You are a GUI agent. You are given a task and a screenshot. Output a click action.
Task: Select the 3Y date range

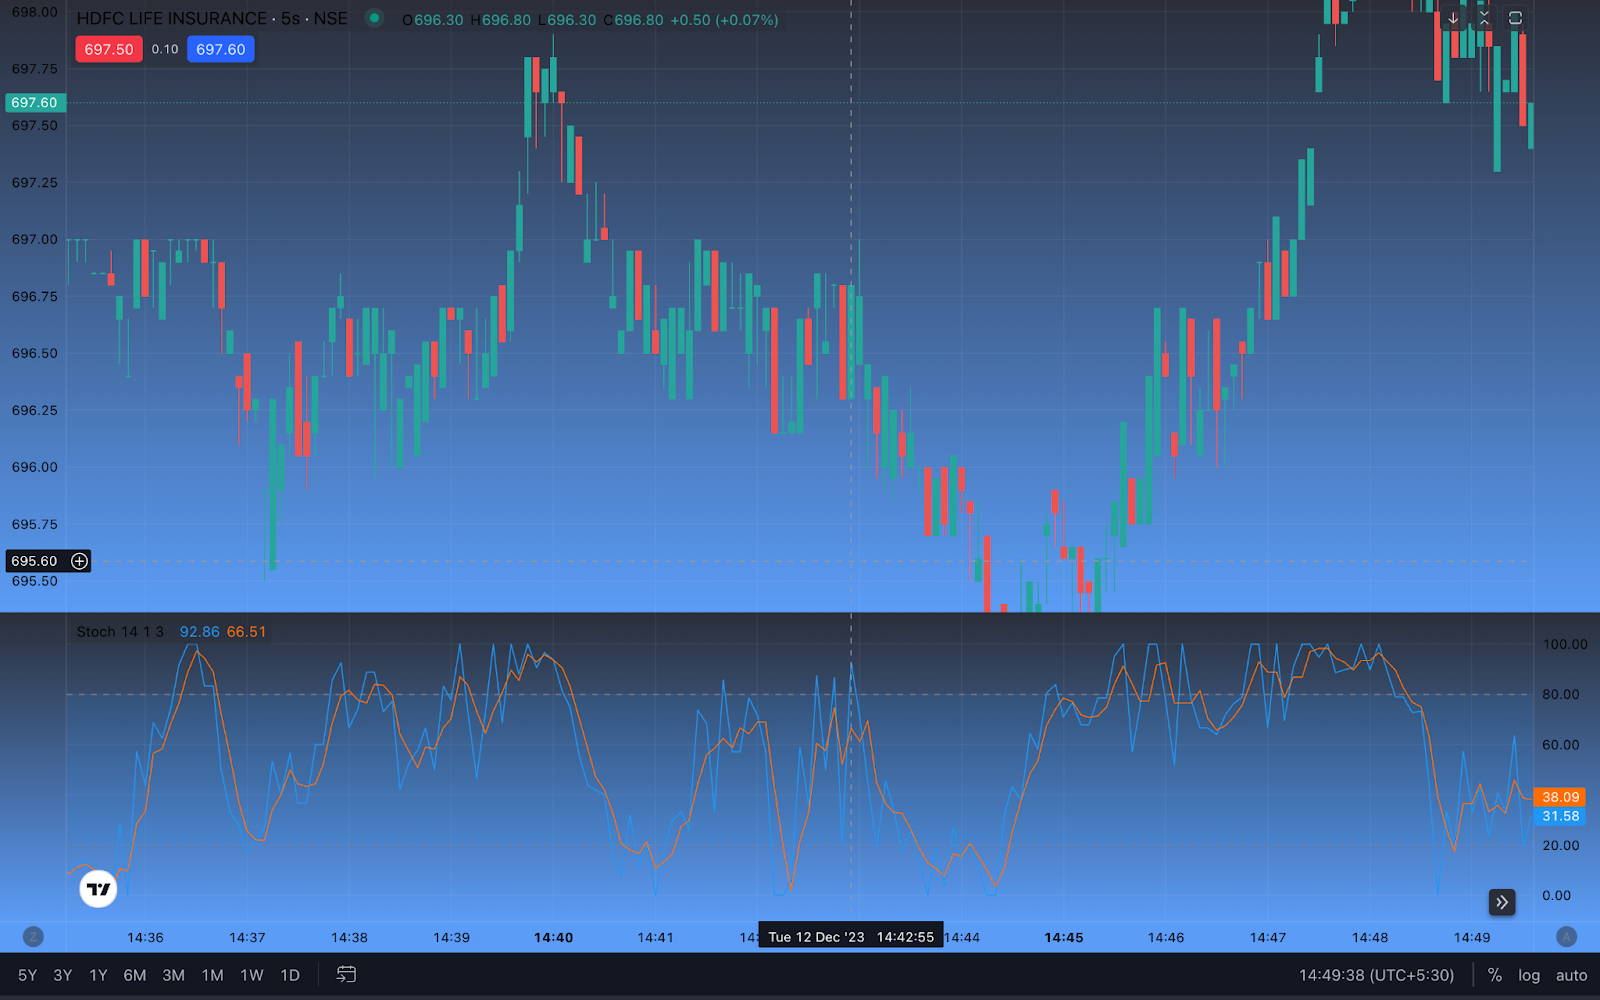(63, 975)
